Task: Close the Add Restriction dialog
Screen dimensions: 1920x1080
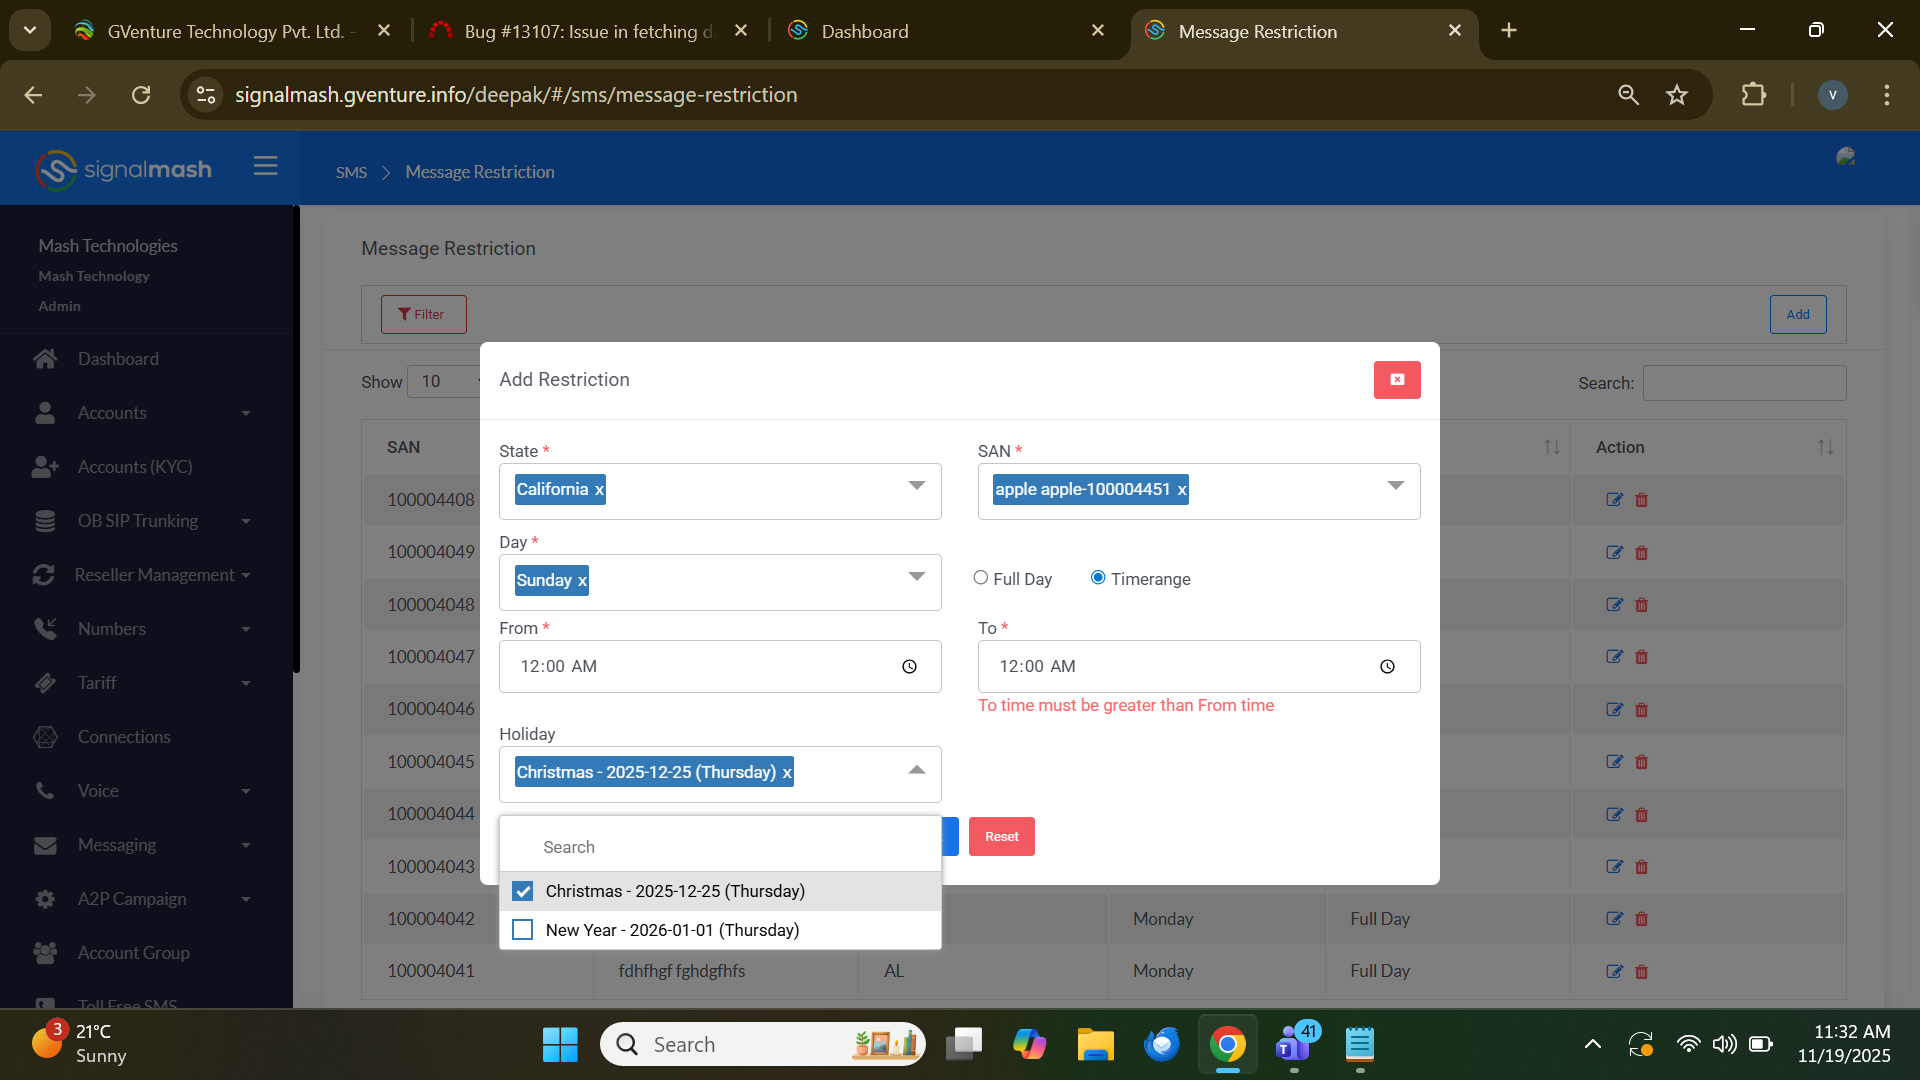Action: 1396,380
